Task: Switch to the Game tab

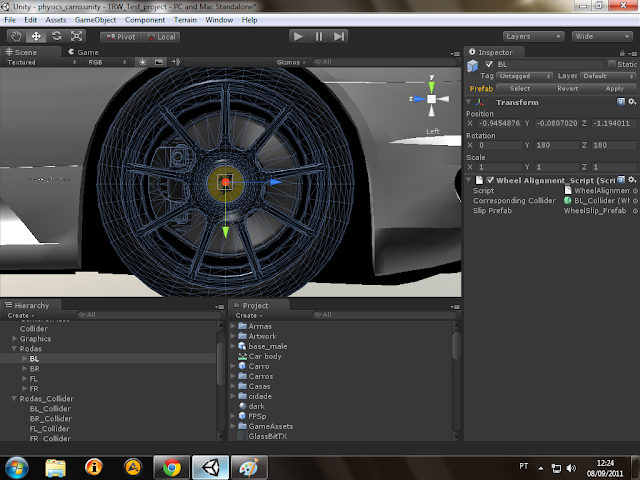Action: 86,51
